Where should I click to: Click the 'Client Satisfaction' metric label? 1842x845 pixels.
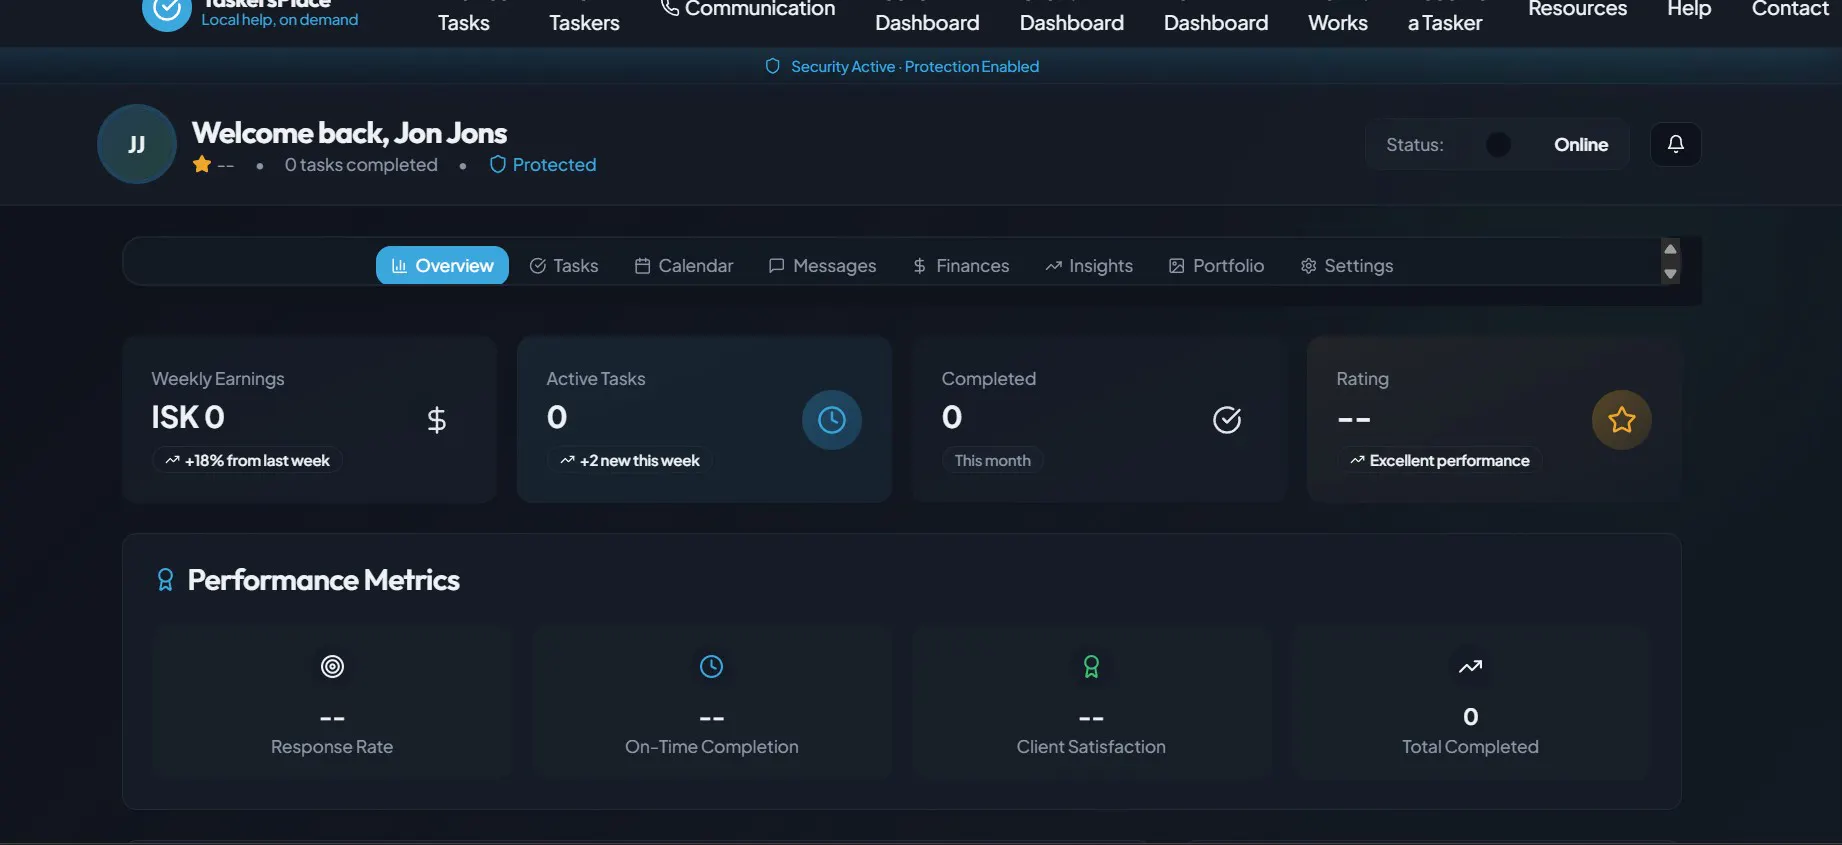point(1091,747)
